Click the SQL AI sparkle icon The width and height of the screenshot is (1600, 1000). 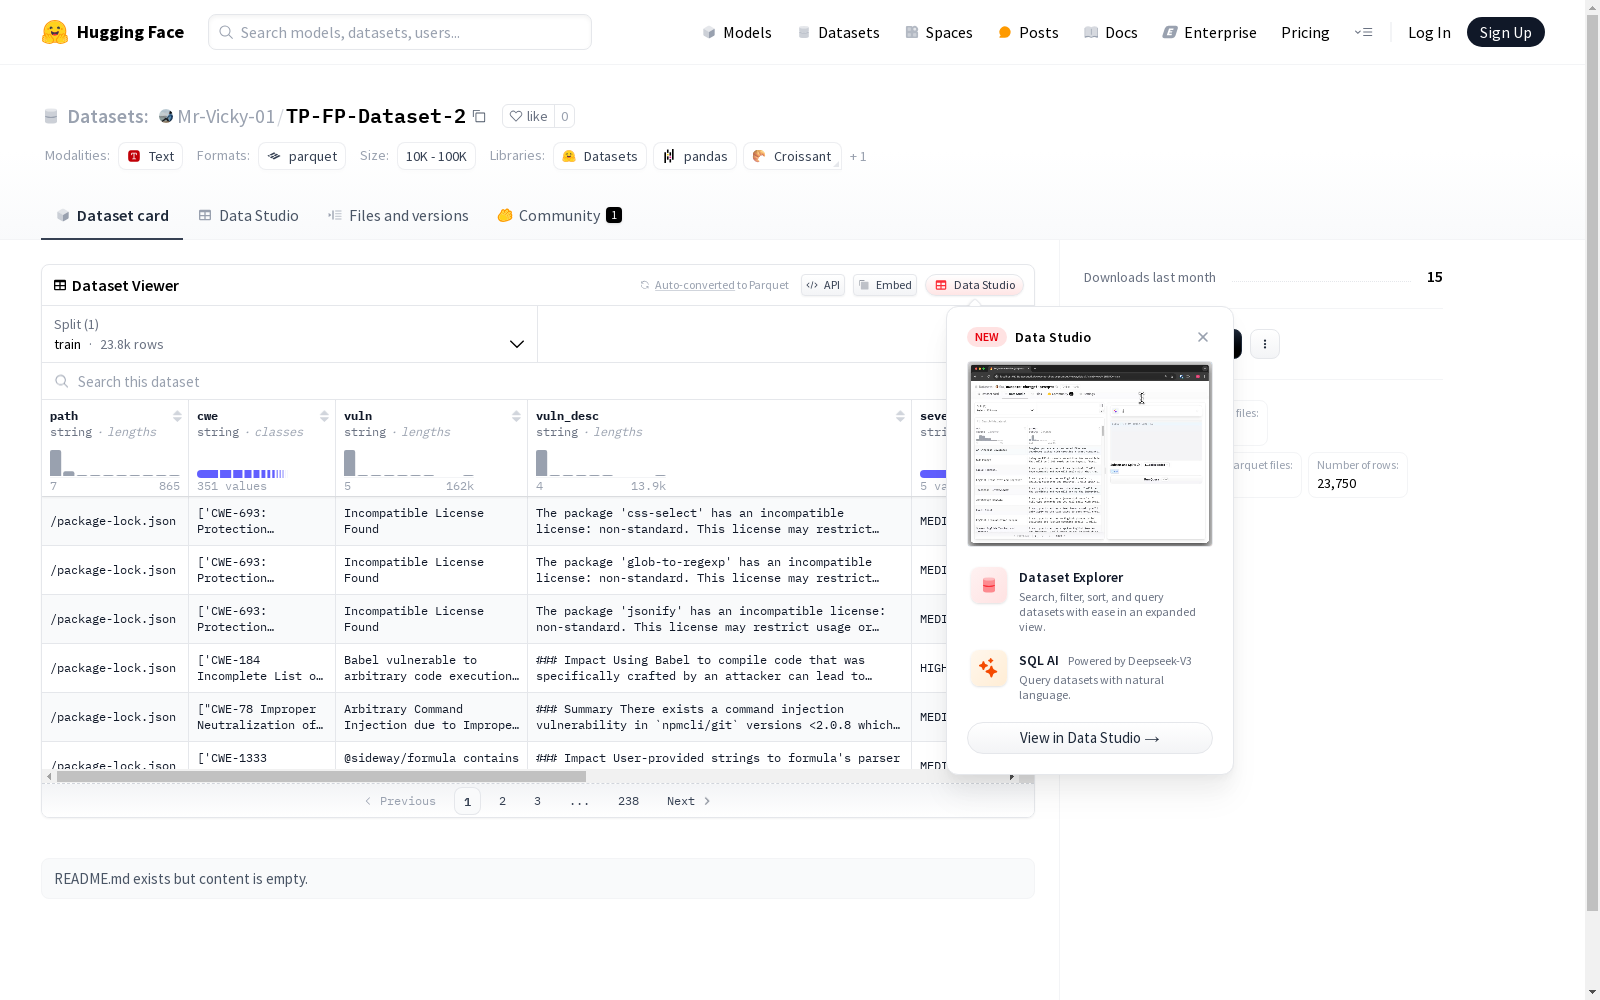(x=989, y=668)
